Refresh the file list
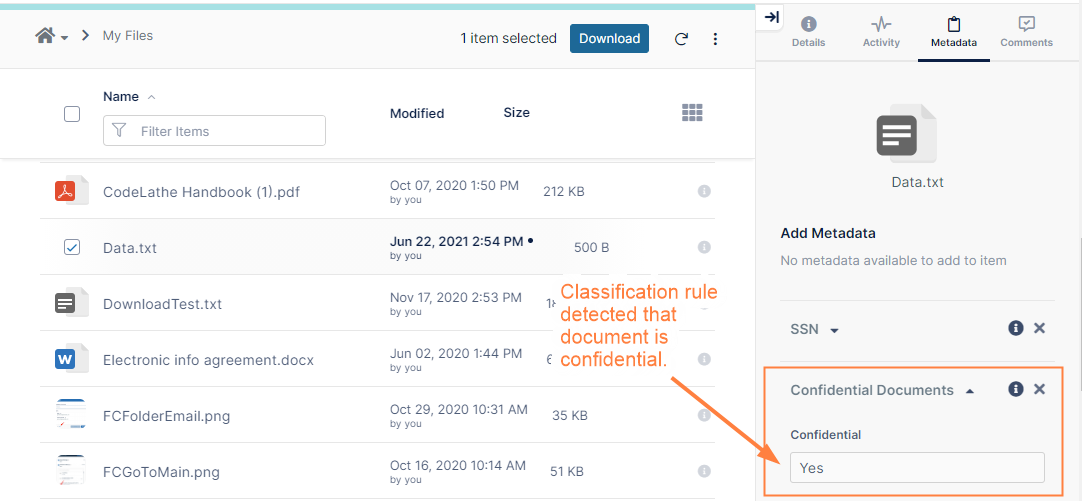The image size is (1082, 501). (681, 39)
